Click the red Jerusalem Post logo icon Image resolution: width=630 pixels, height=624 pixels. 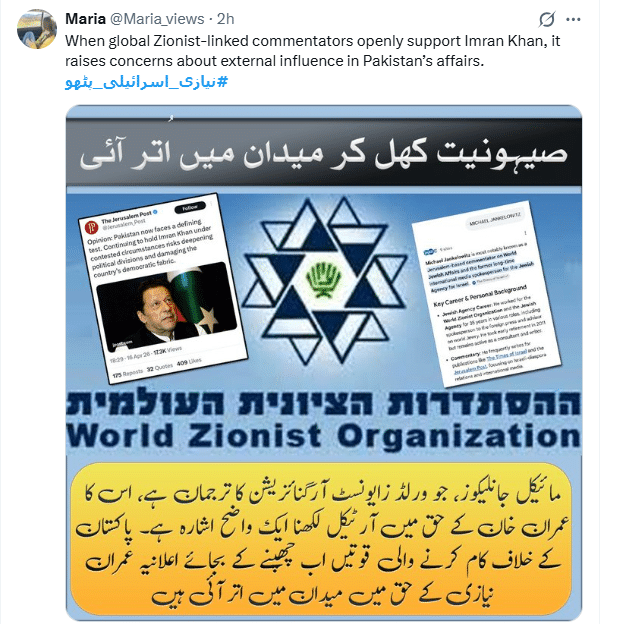[91, 228]
